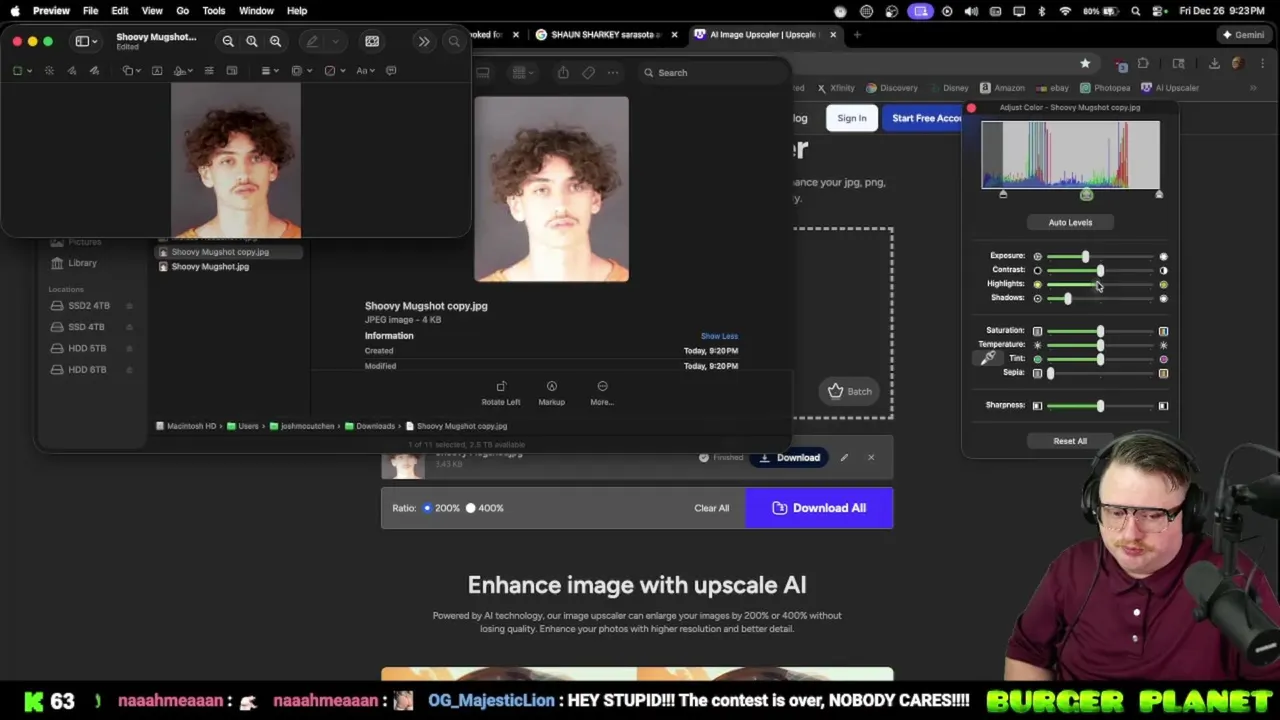The image size is (1280, 720).
Task: Insert a text box with Text tool
Action: 157,71
